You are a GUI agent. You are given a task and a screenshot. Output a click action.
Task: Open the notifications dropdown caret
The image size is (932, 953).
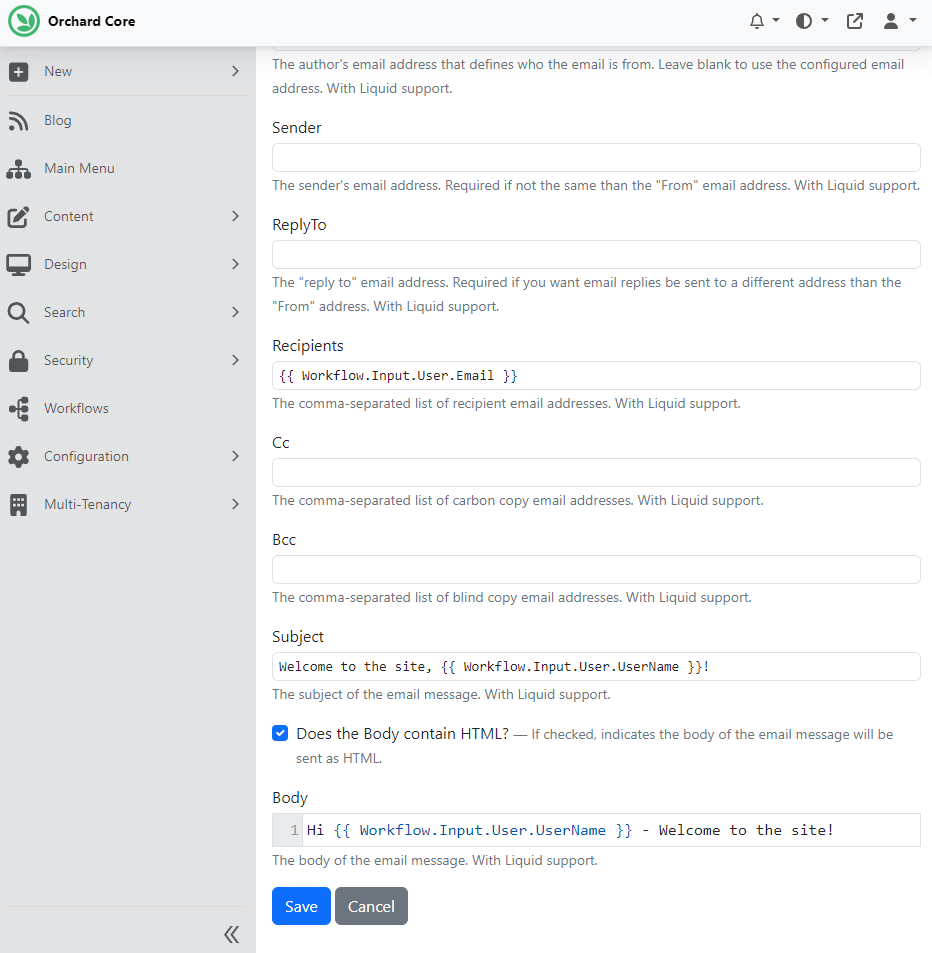pyautogui.click(x=776, y=20)
